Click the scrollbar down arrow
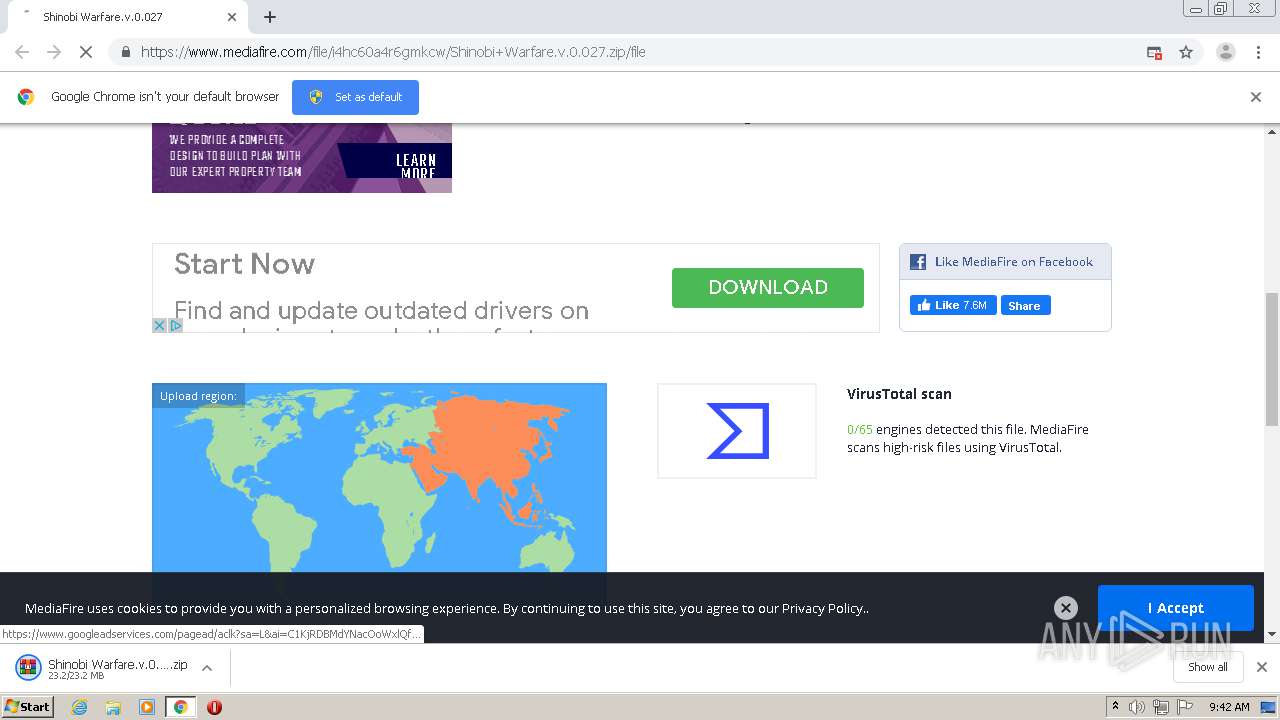1280x720 pixels. coord(1272,634)
